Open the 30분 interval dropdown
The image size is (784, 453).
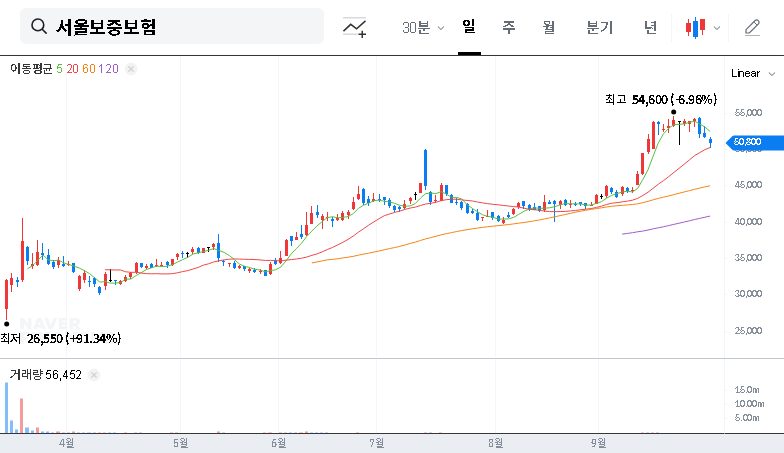coord(423,28)
